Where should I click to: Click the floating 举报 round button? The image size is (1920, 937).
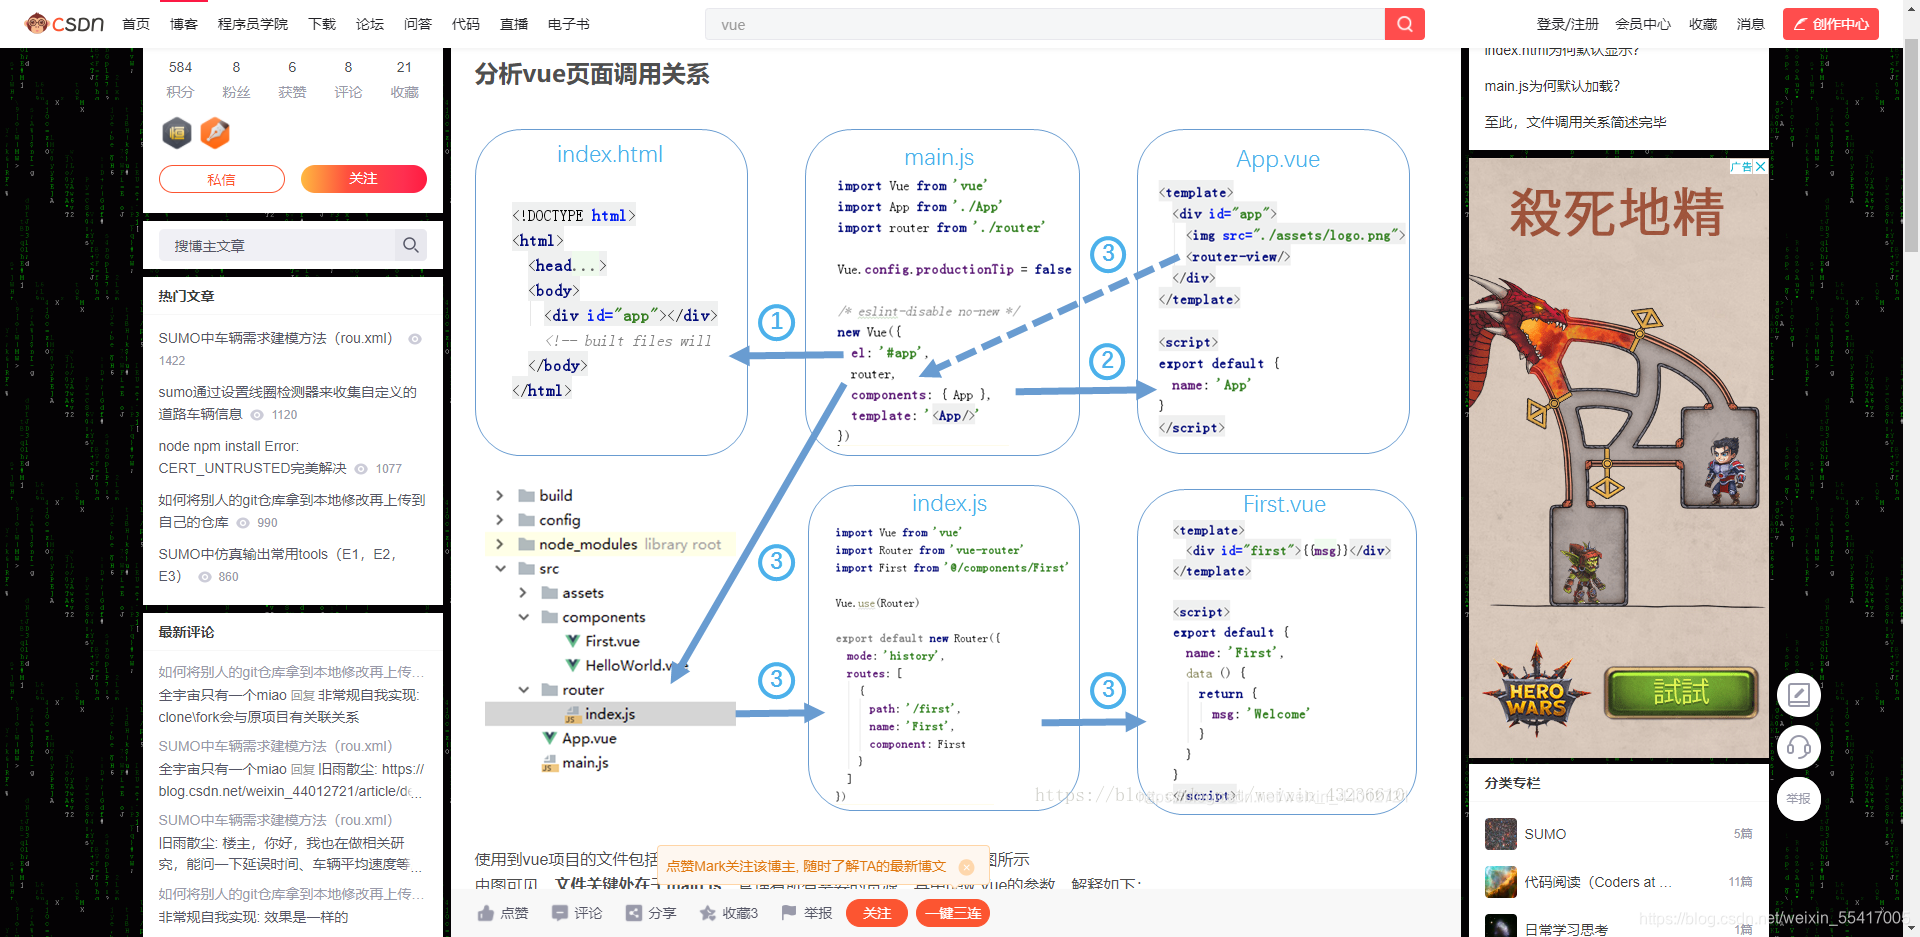(1799, 799)
